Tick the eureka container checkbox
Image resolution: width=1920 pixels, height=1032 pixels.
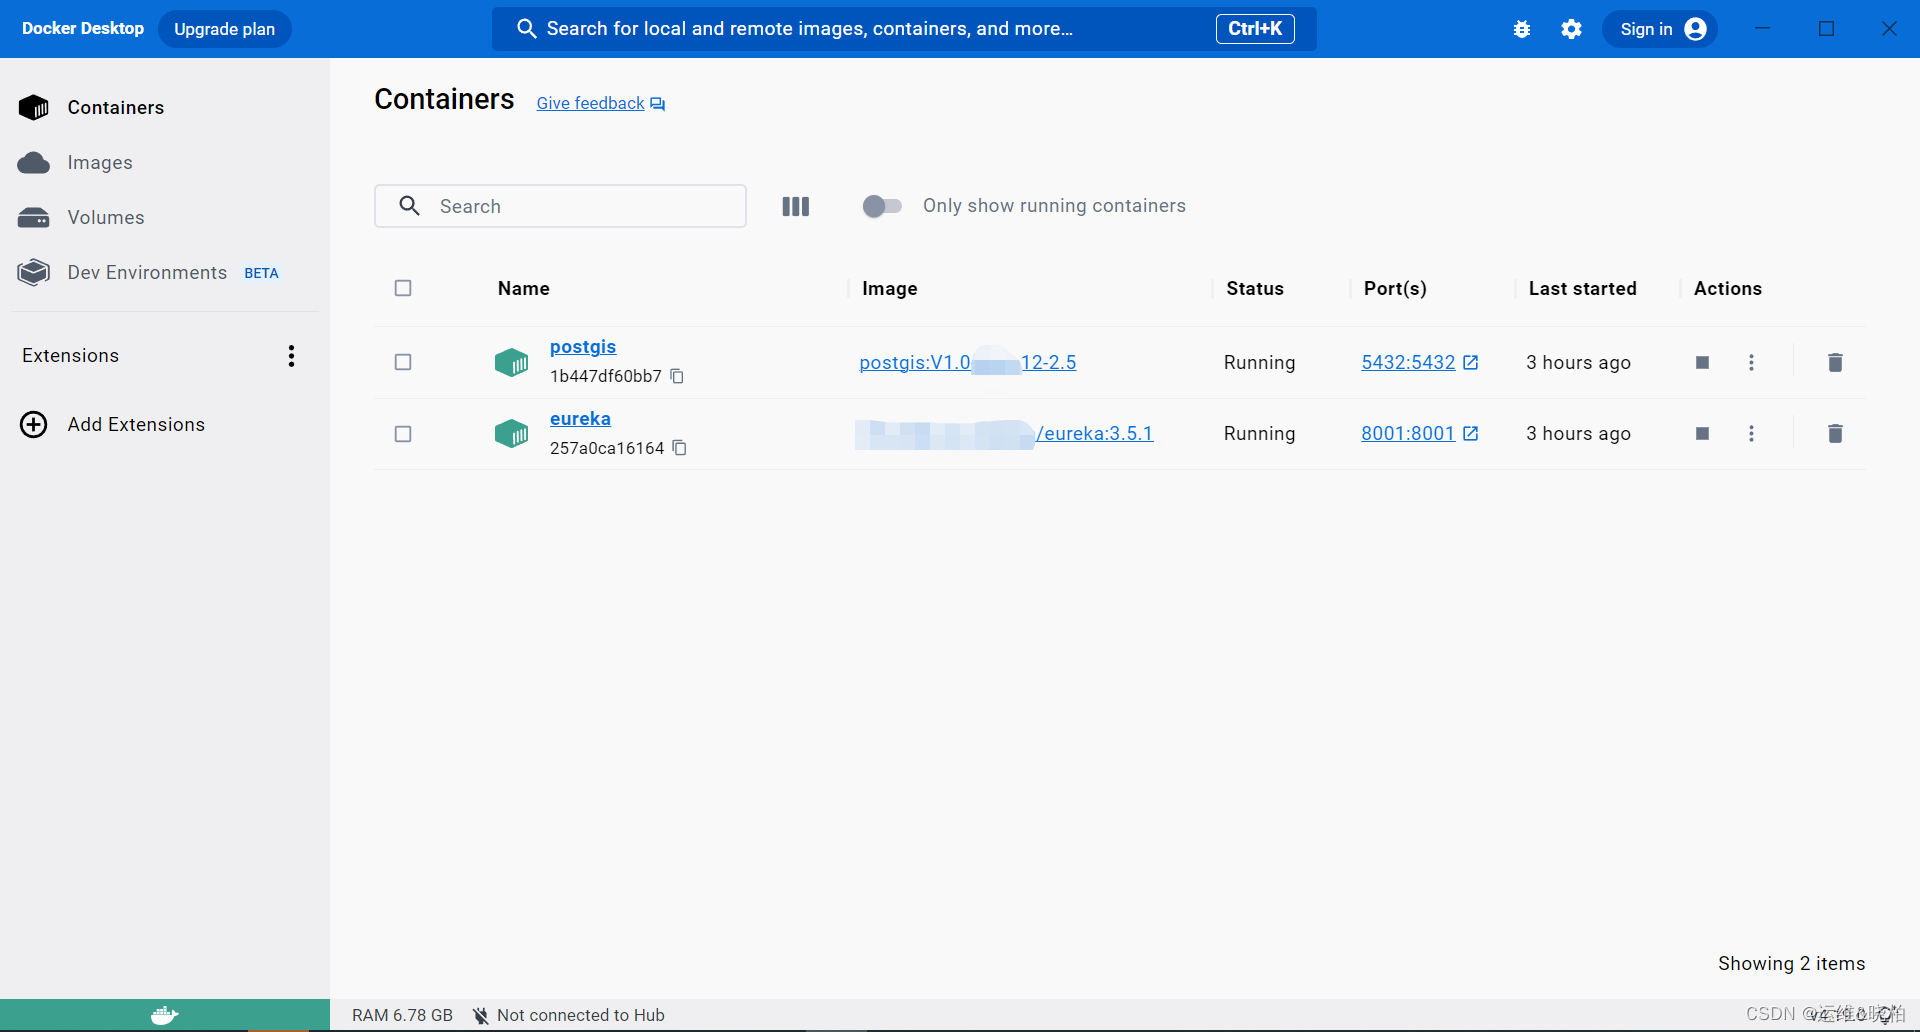403,434
